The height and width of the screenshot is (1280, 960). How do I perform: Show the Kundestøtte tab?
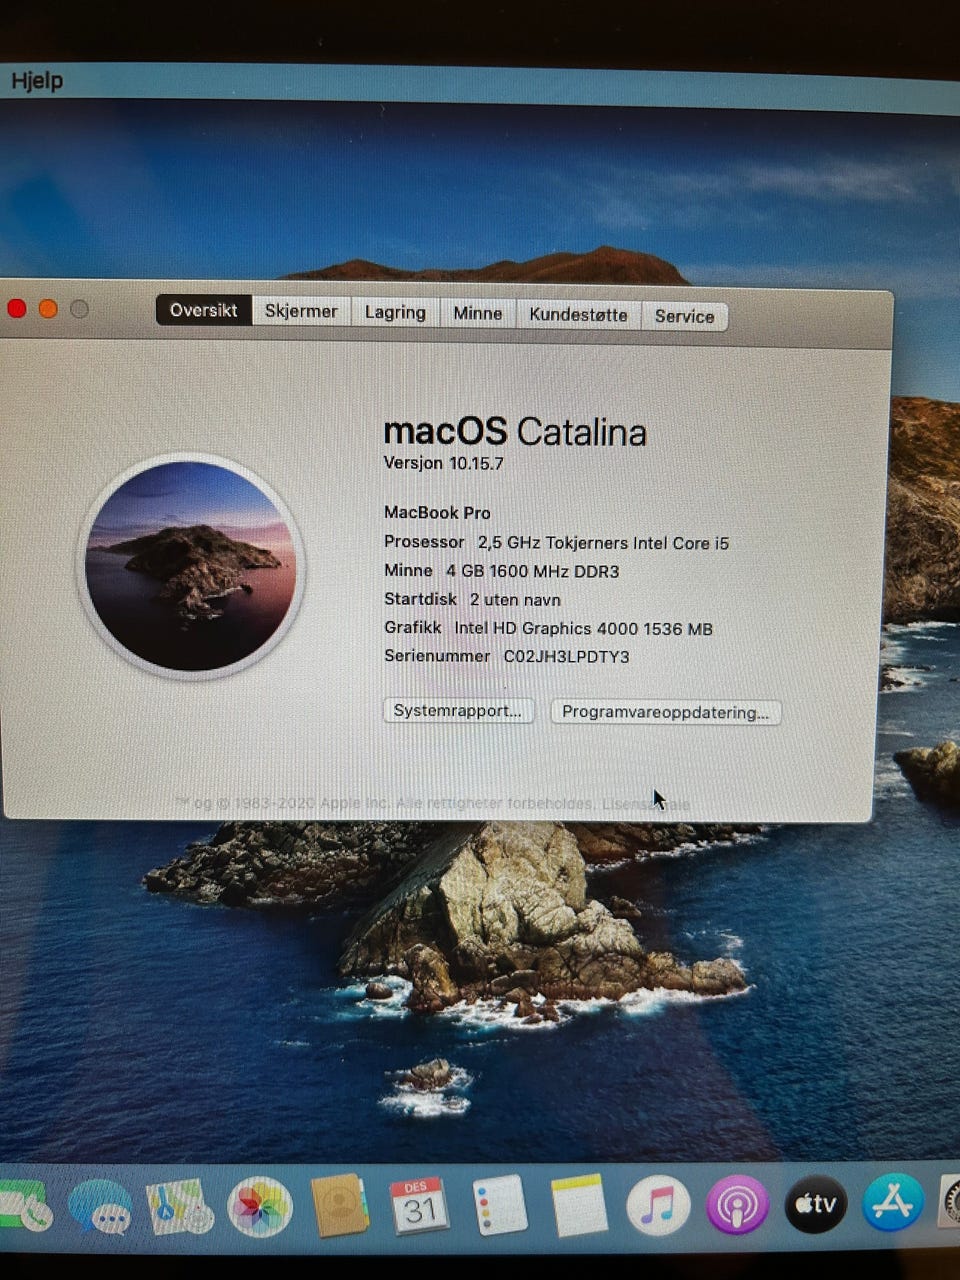click(x=578, y=314)
